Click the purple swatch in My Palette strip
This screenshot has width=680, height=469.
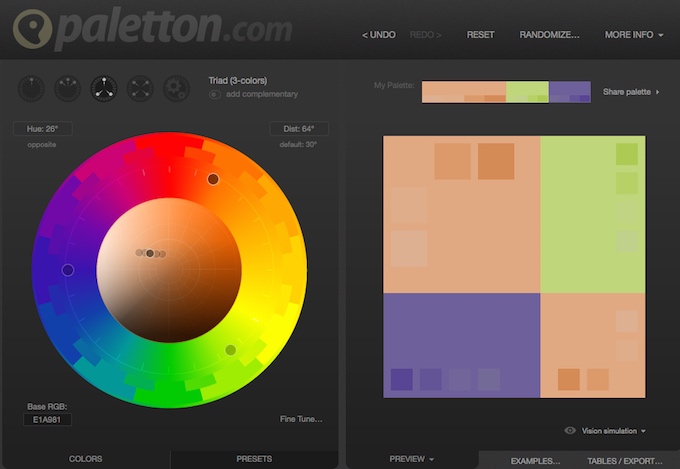tap(570, 92)
